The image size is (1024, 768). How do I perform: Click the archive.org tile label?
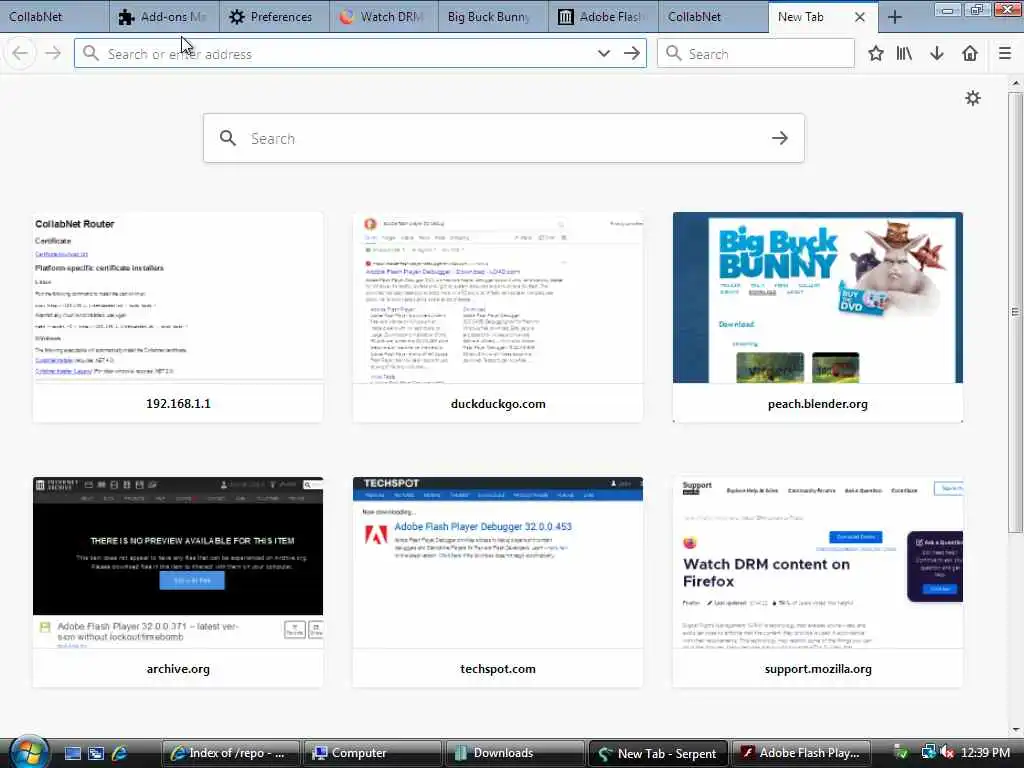tap(178, 669)
